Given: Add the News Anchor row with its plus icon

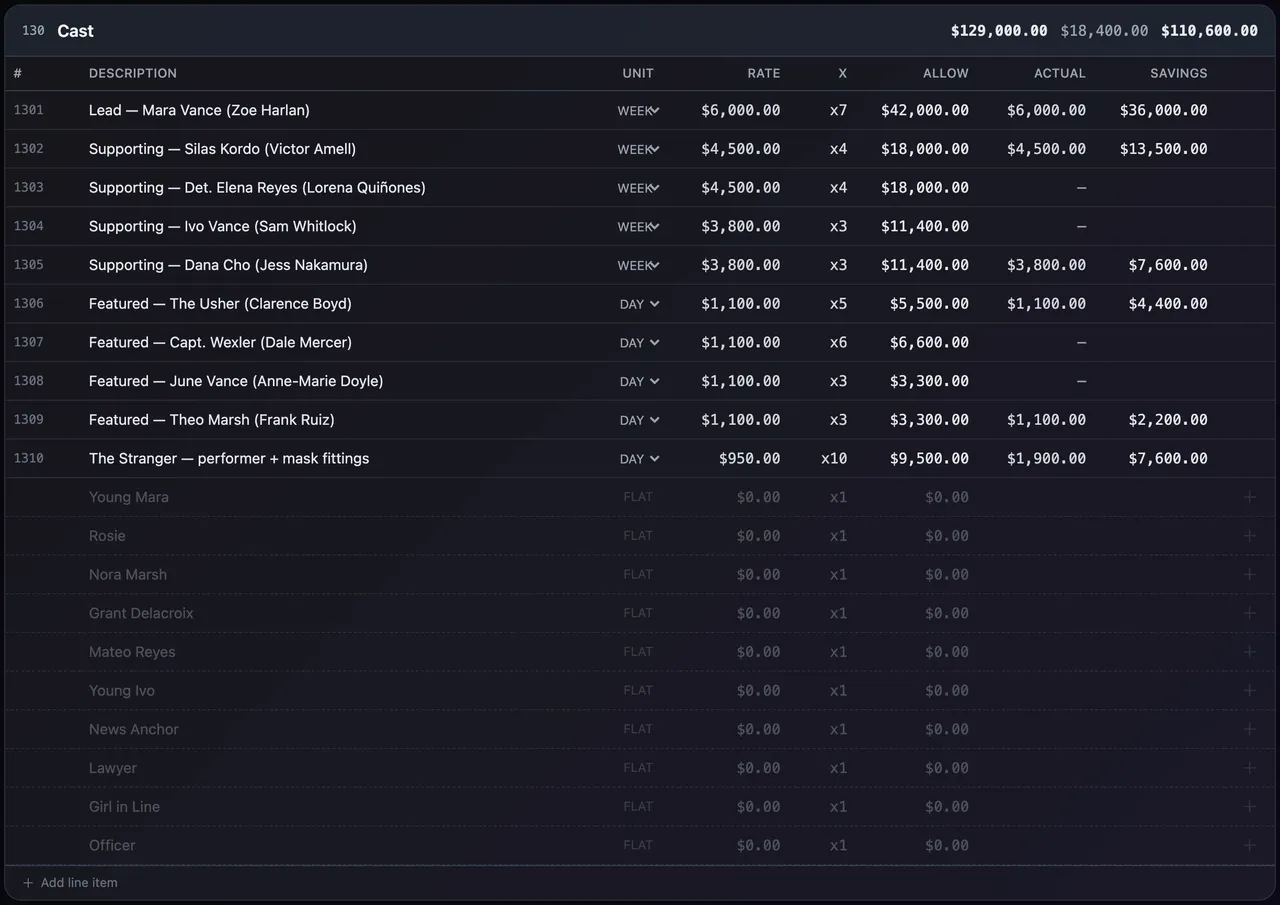Looking at the screenshot, I should tap(1249, 729).
